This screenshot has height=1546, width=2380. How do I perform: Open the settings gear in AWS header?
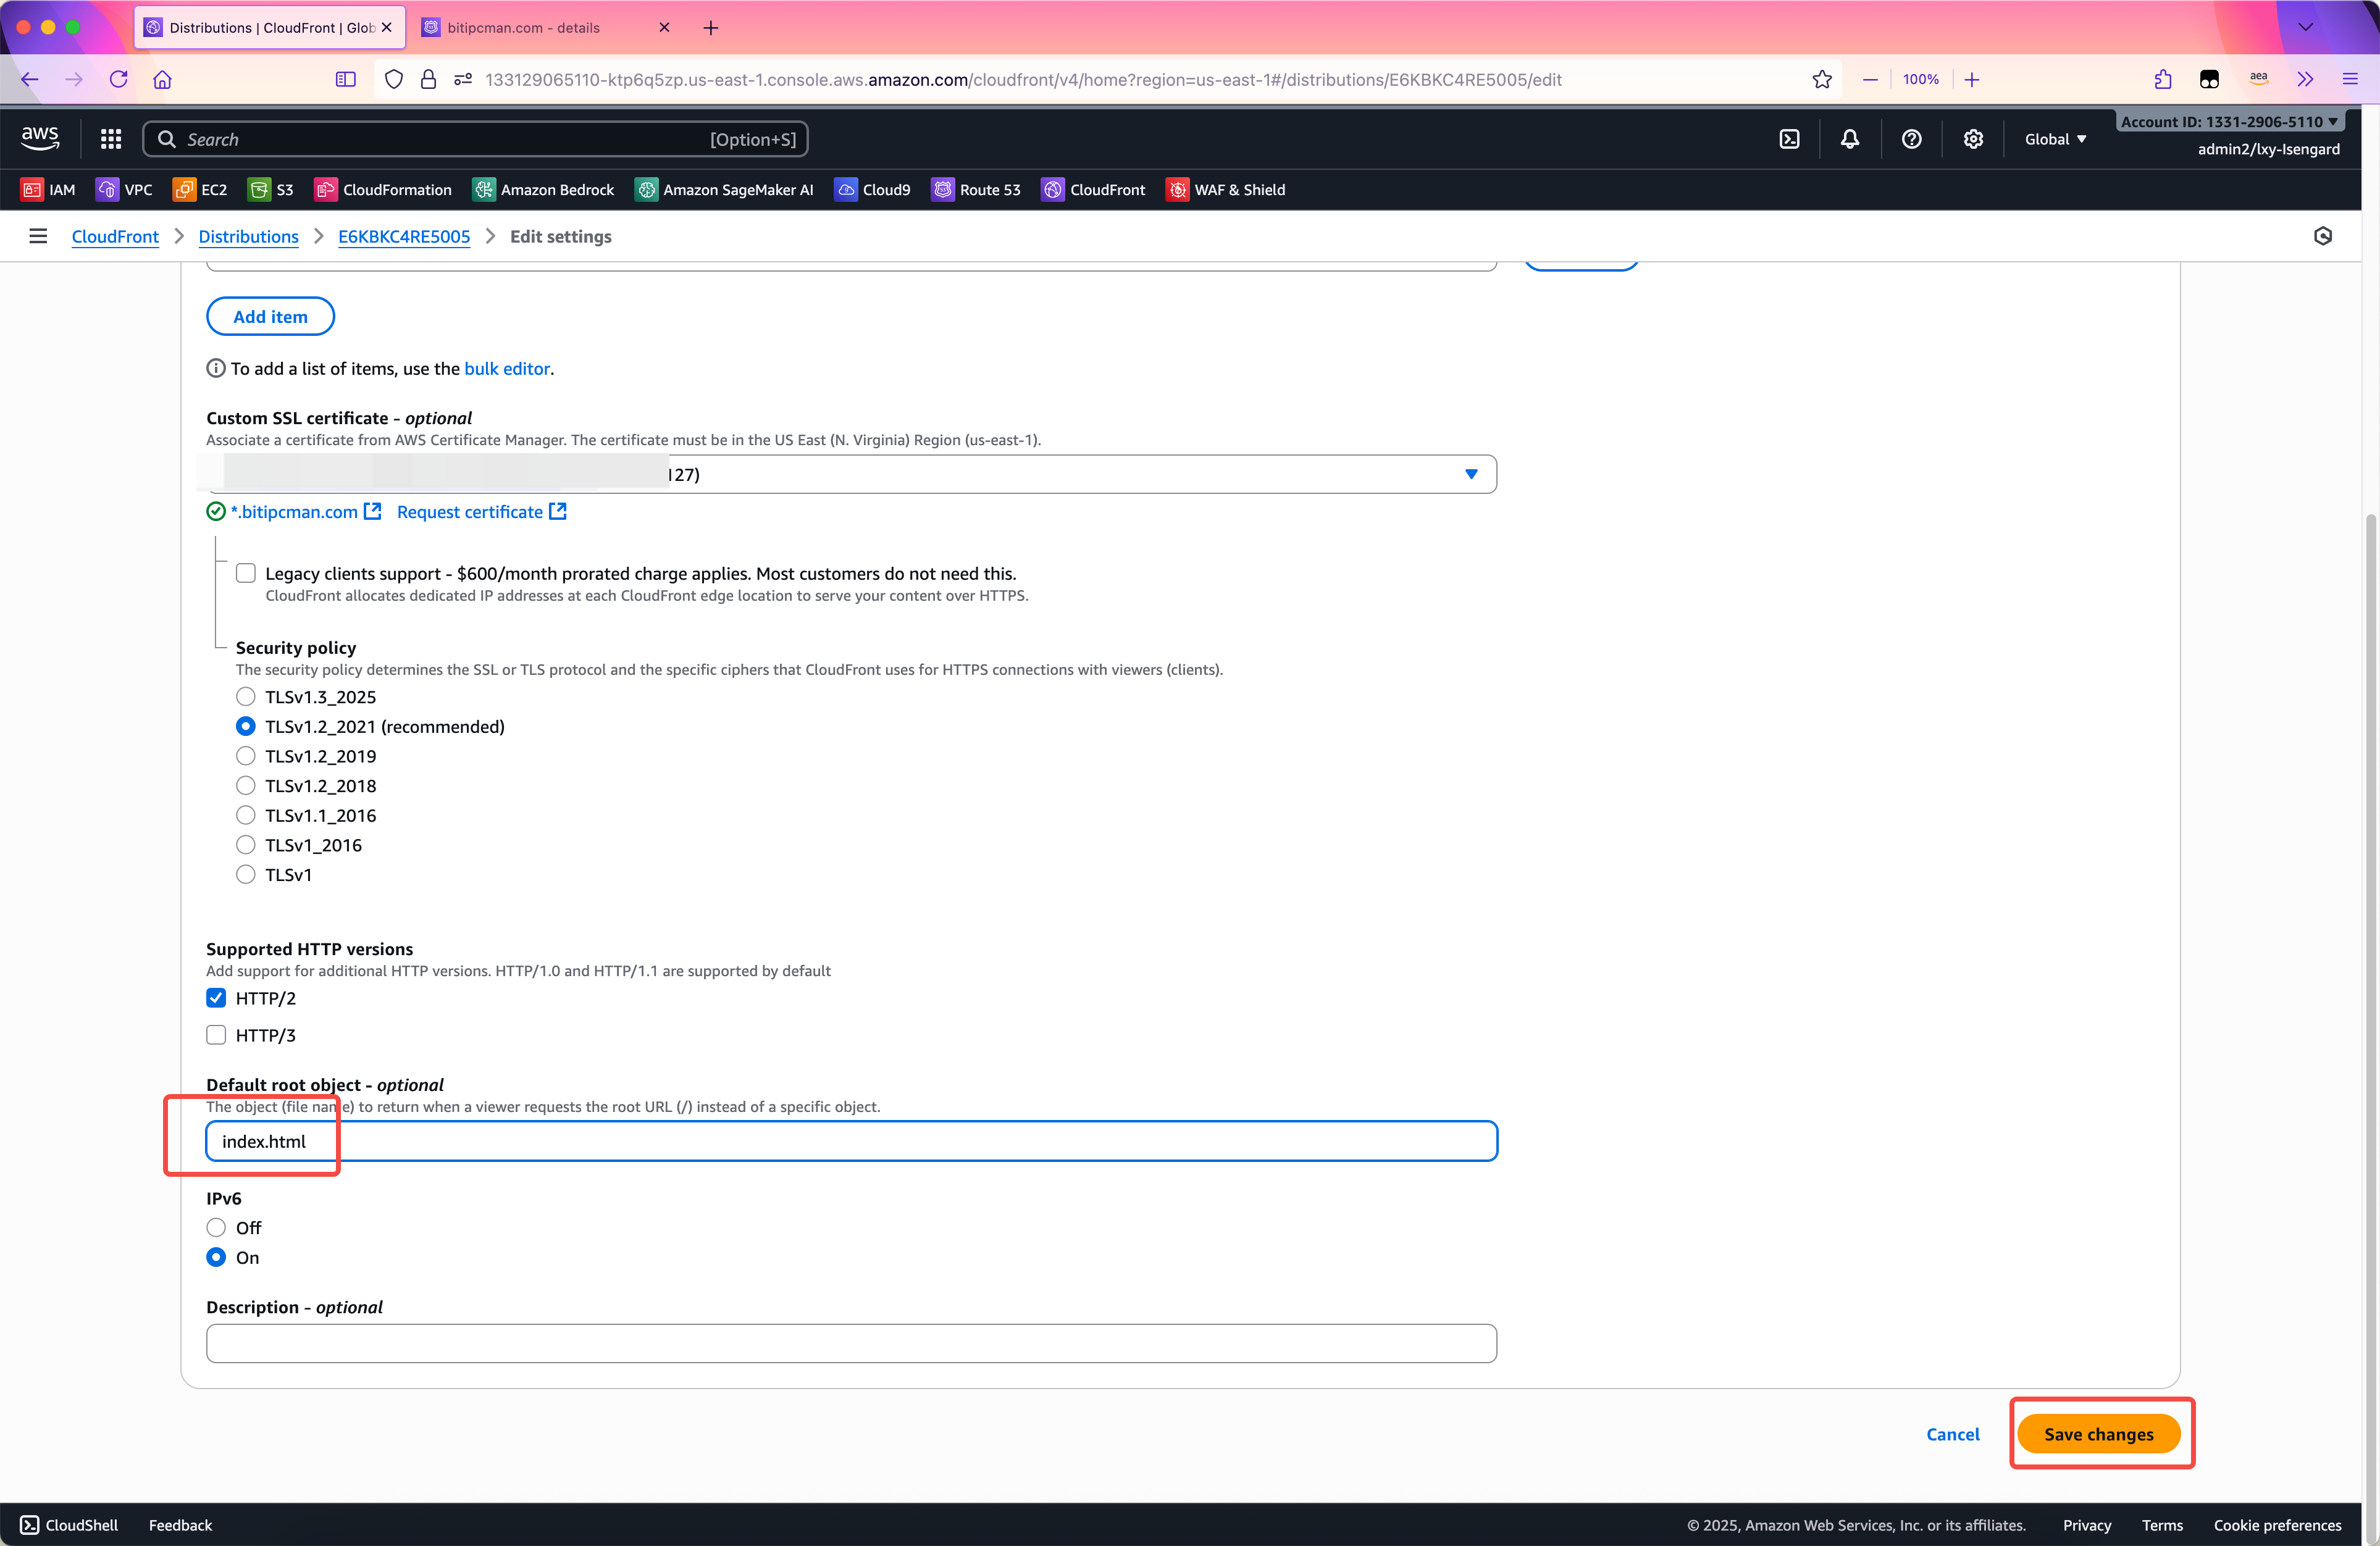point(1972,139)
